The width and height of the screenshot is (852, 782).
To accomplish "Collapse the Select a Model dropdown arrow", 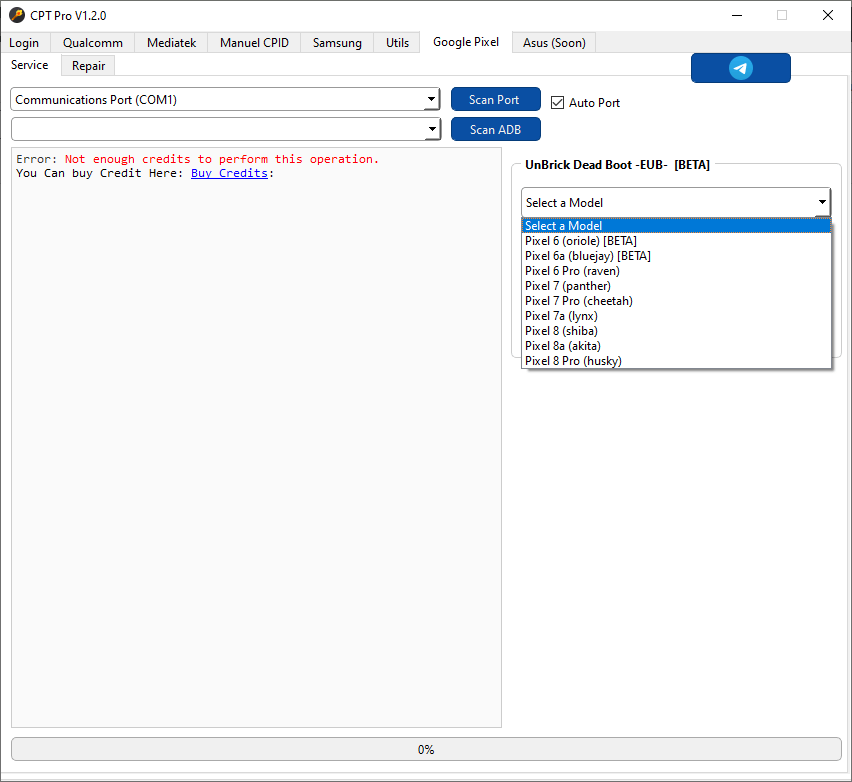I will (821, 202).
